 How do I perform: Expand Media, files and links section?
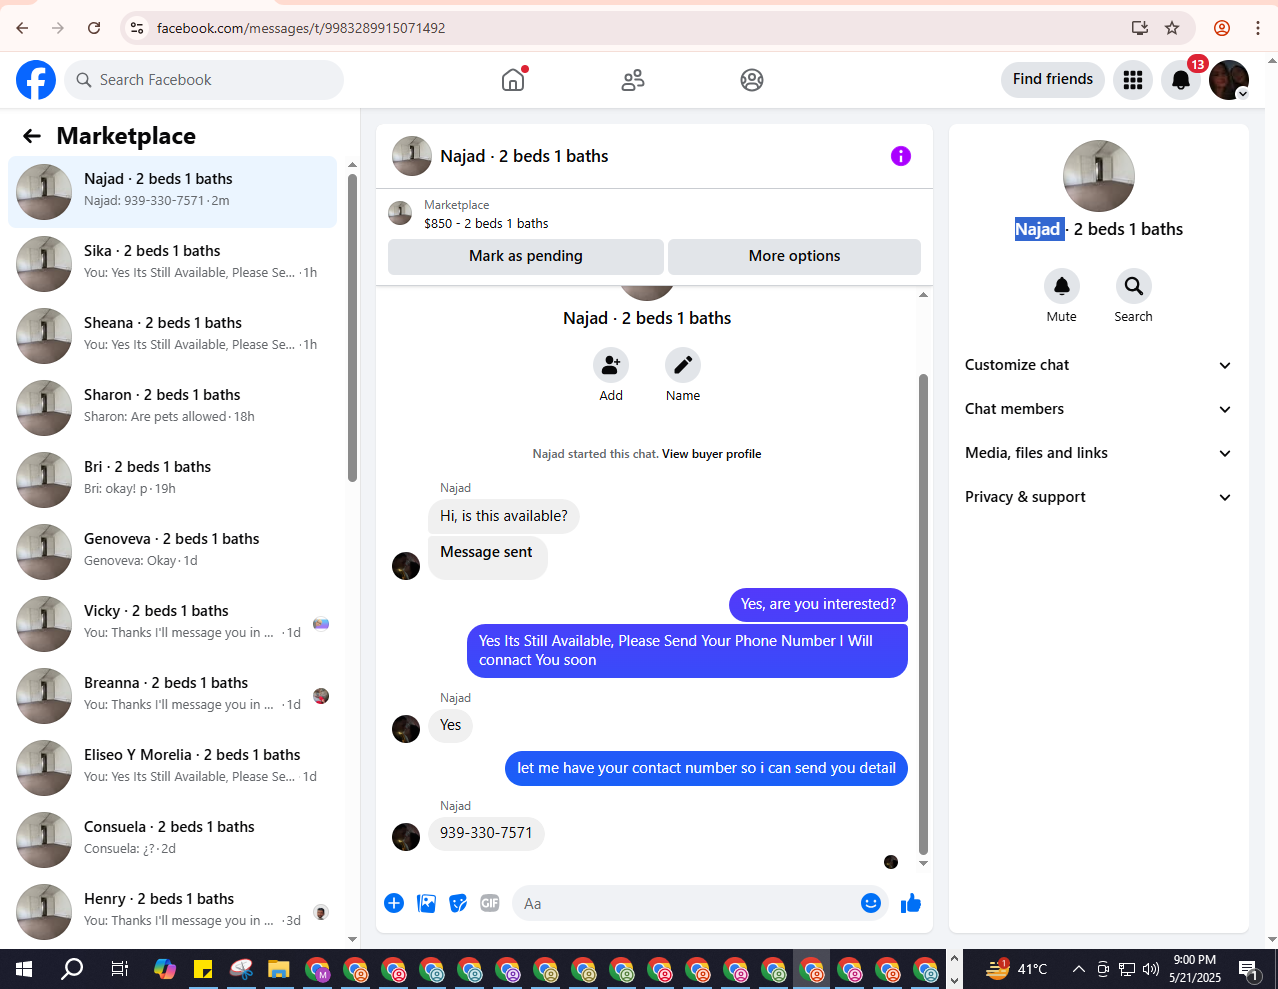[x=1098, y=453]
